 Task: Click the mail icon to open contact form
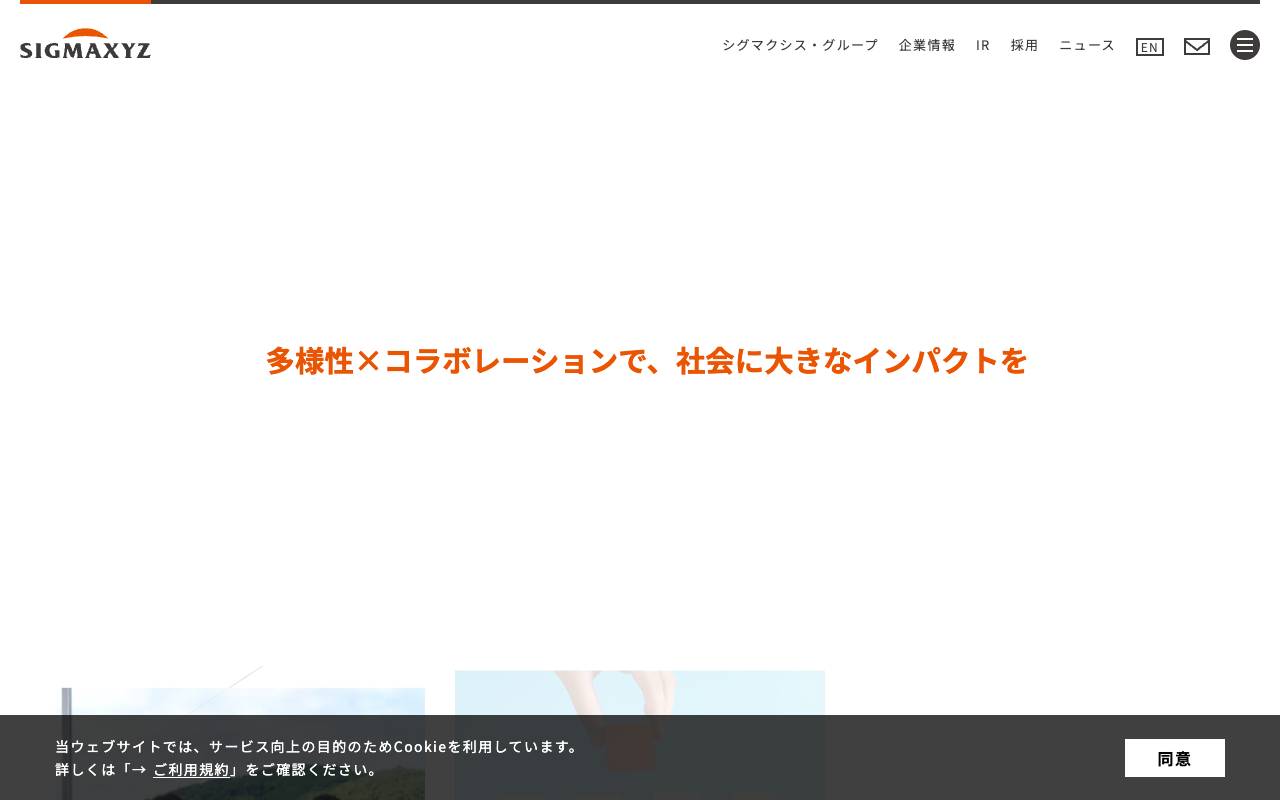(x=1197, y=46)
